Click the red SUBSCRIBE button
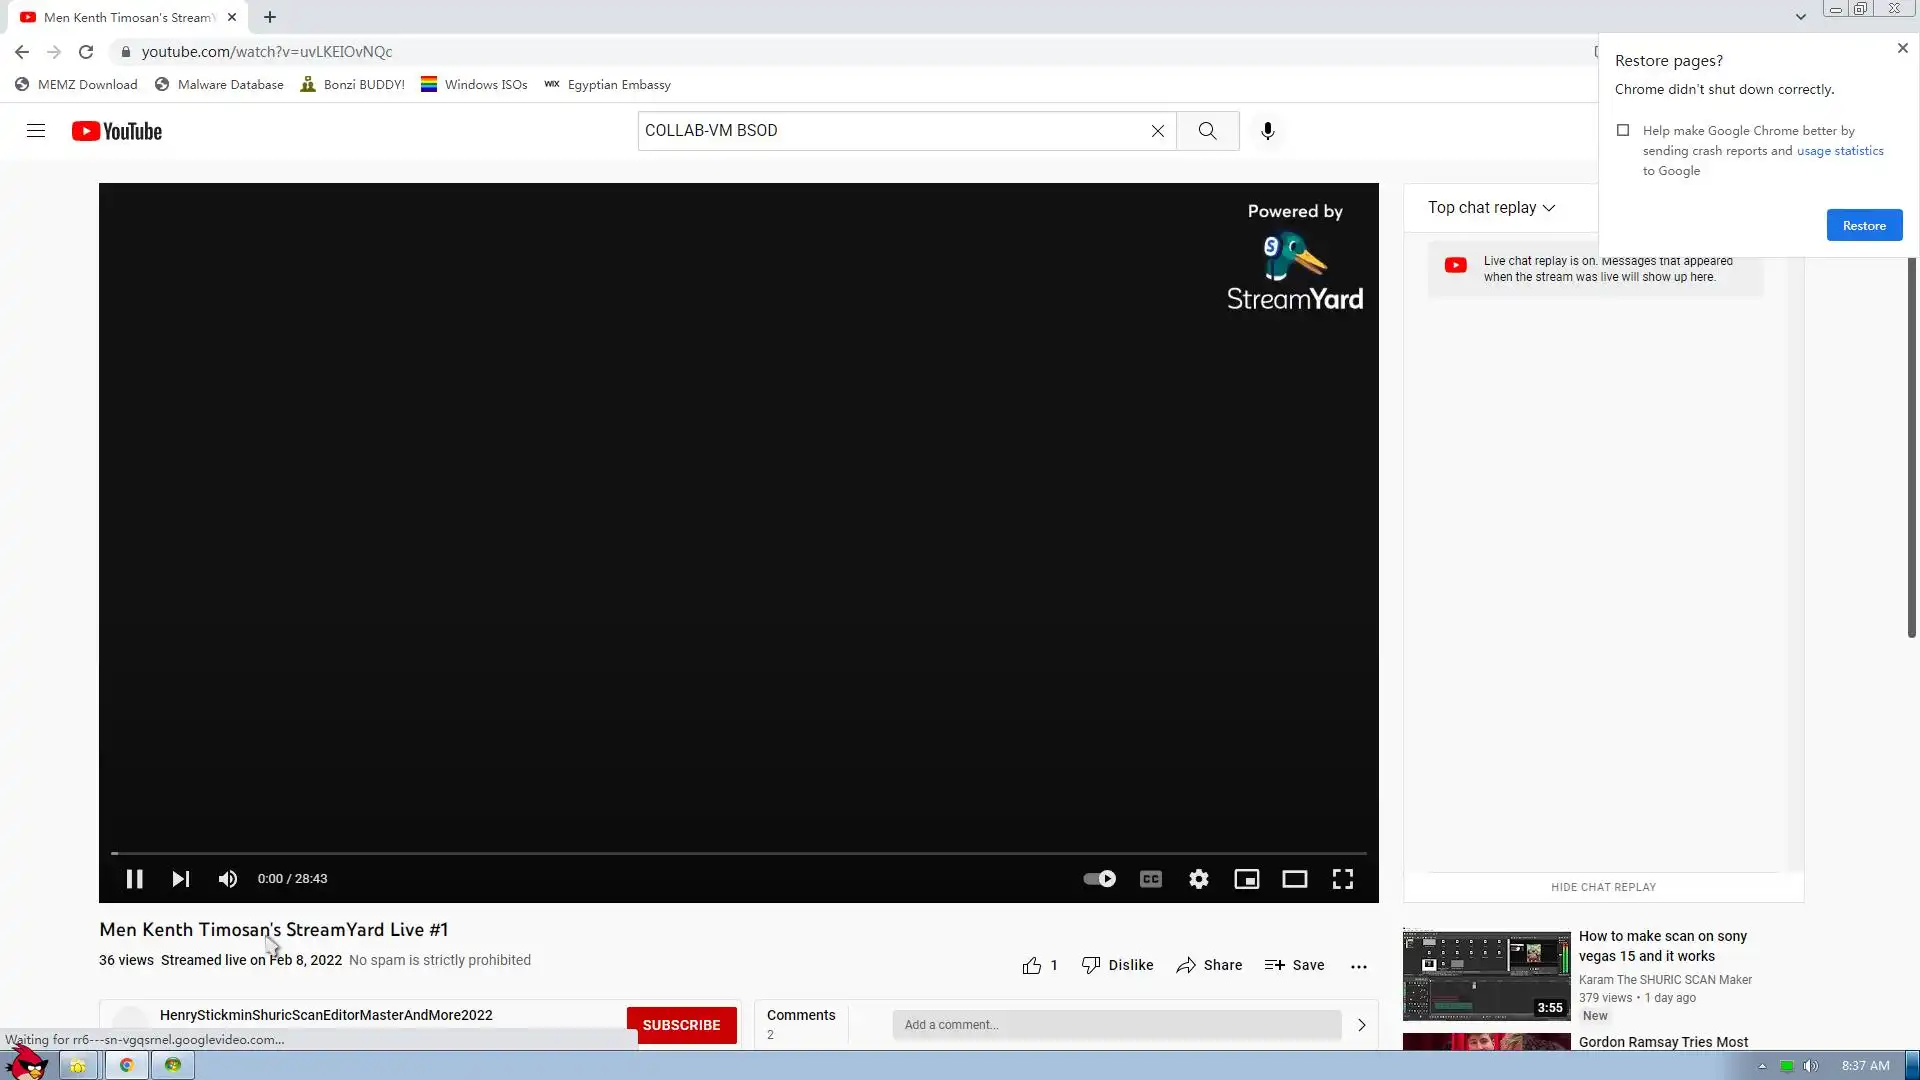Viewport: 1920px width, 1080px height. (681, 1025)
